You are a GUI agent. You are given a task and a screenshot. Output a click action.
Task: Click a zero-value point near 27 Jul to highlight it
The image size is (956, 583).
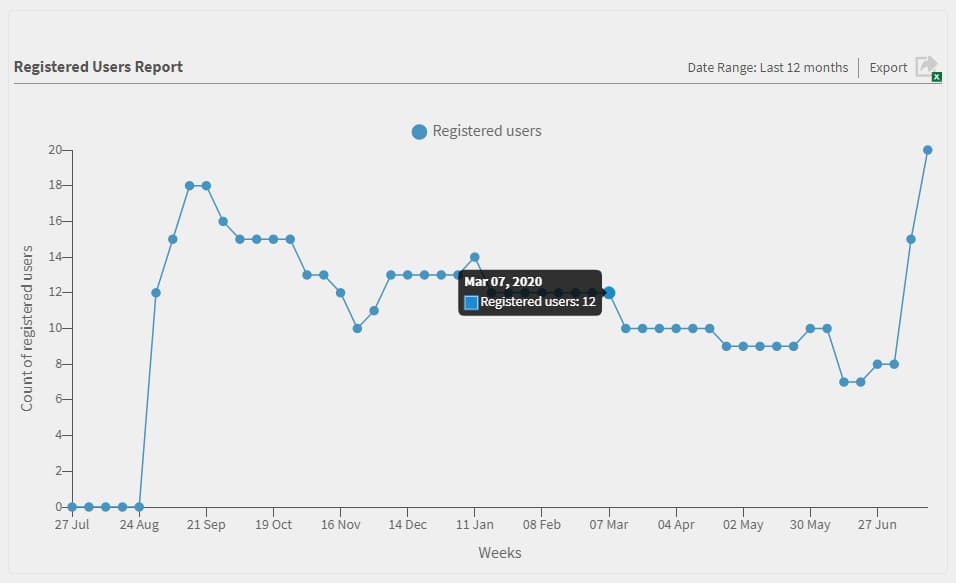pyautogui.click(x=70, y=506)
